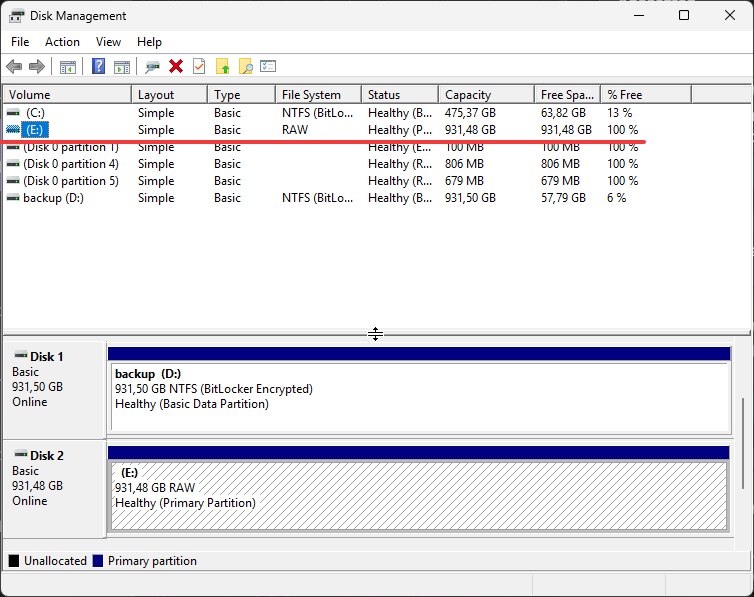Click the Disk 2 drive icon
The height and width of the screenshot is (597, 754).
tap(21, 454)
